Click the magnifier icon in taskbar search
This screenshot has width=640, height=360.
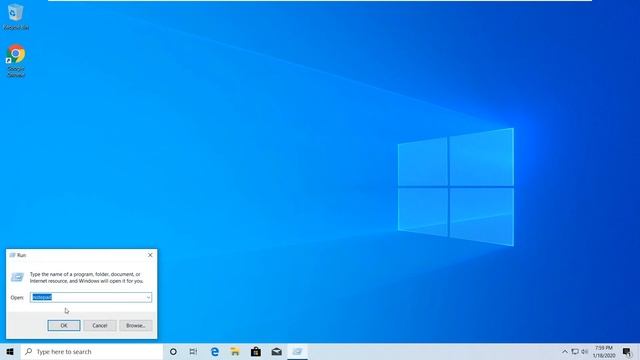[29, 351]
